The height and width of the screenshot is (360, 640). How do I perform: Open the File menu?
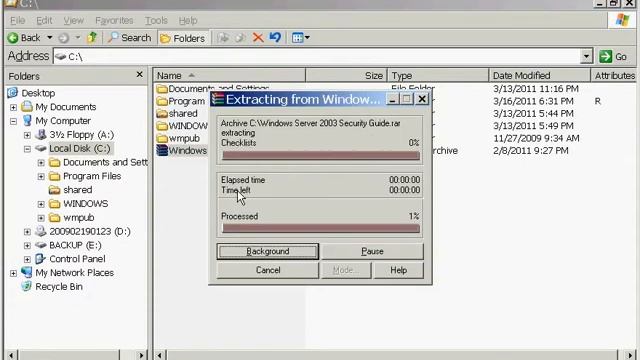point(18,20)
